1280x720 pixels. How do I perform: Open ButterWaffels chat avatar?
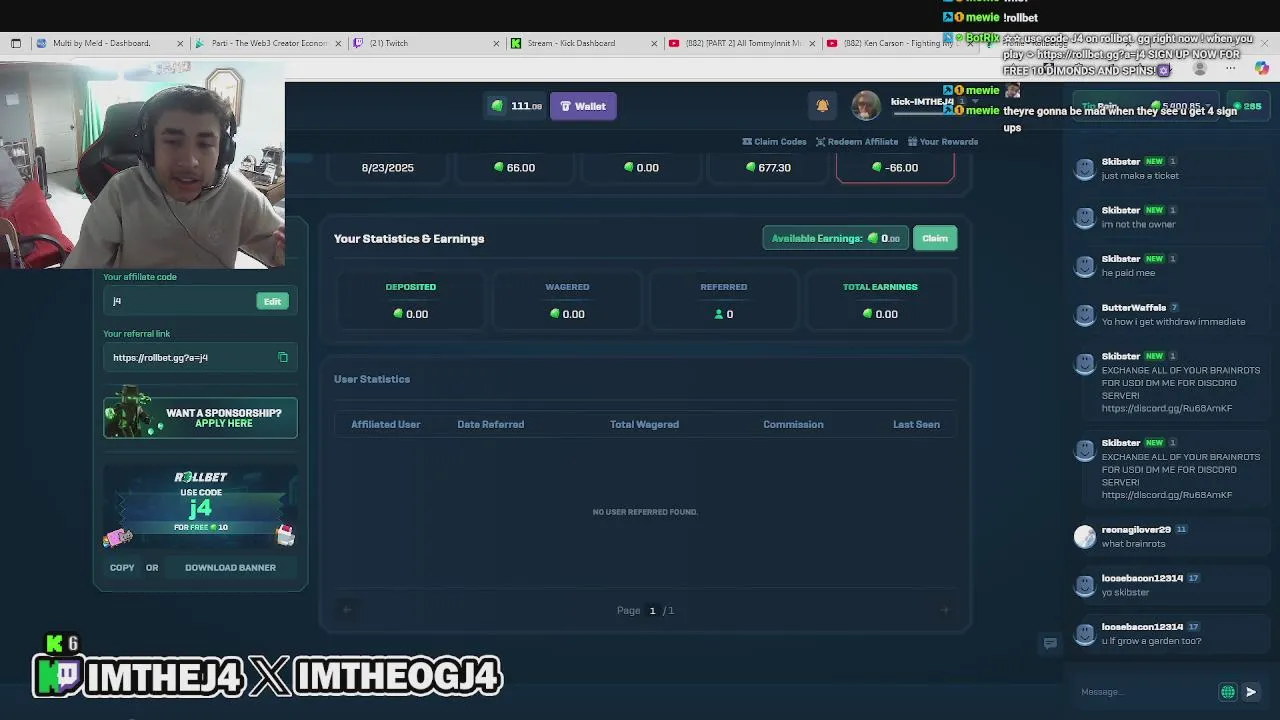[1085, 315]
